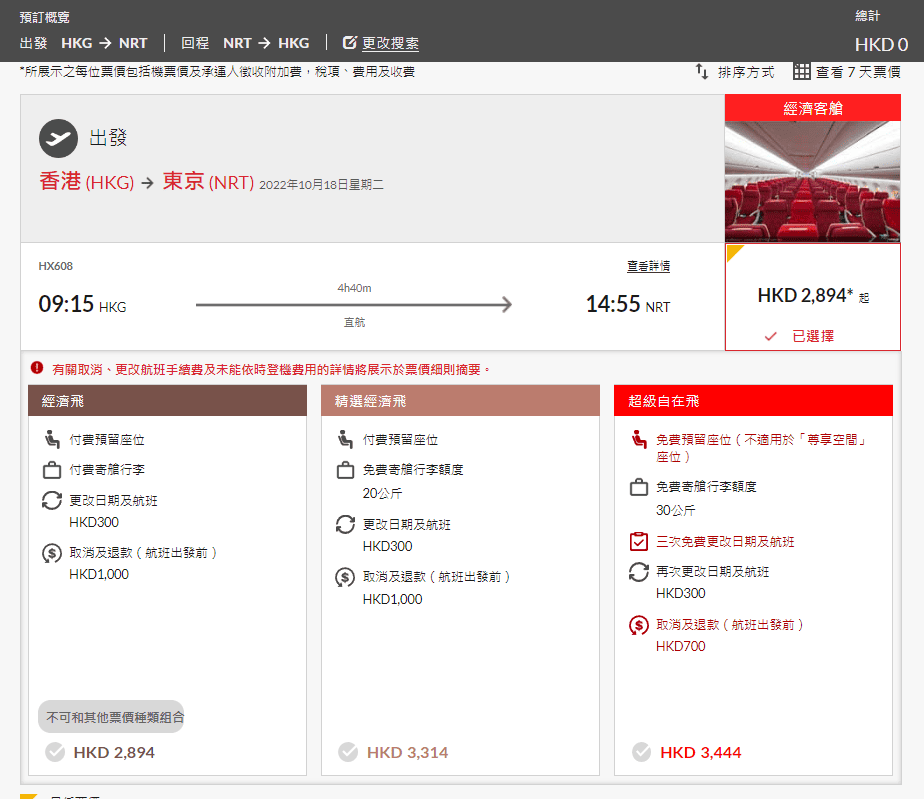
Task: Click the 經濟客艙 cabin tab header
Action: point(812,108)
